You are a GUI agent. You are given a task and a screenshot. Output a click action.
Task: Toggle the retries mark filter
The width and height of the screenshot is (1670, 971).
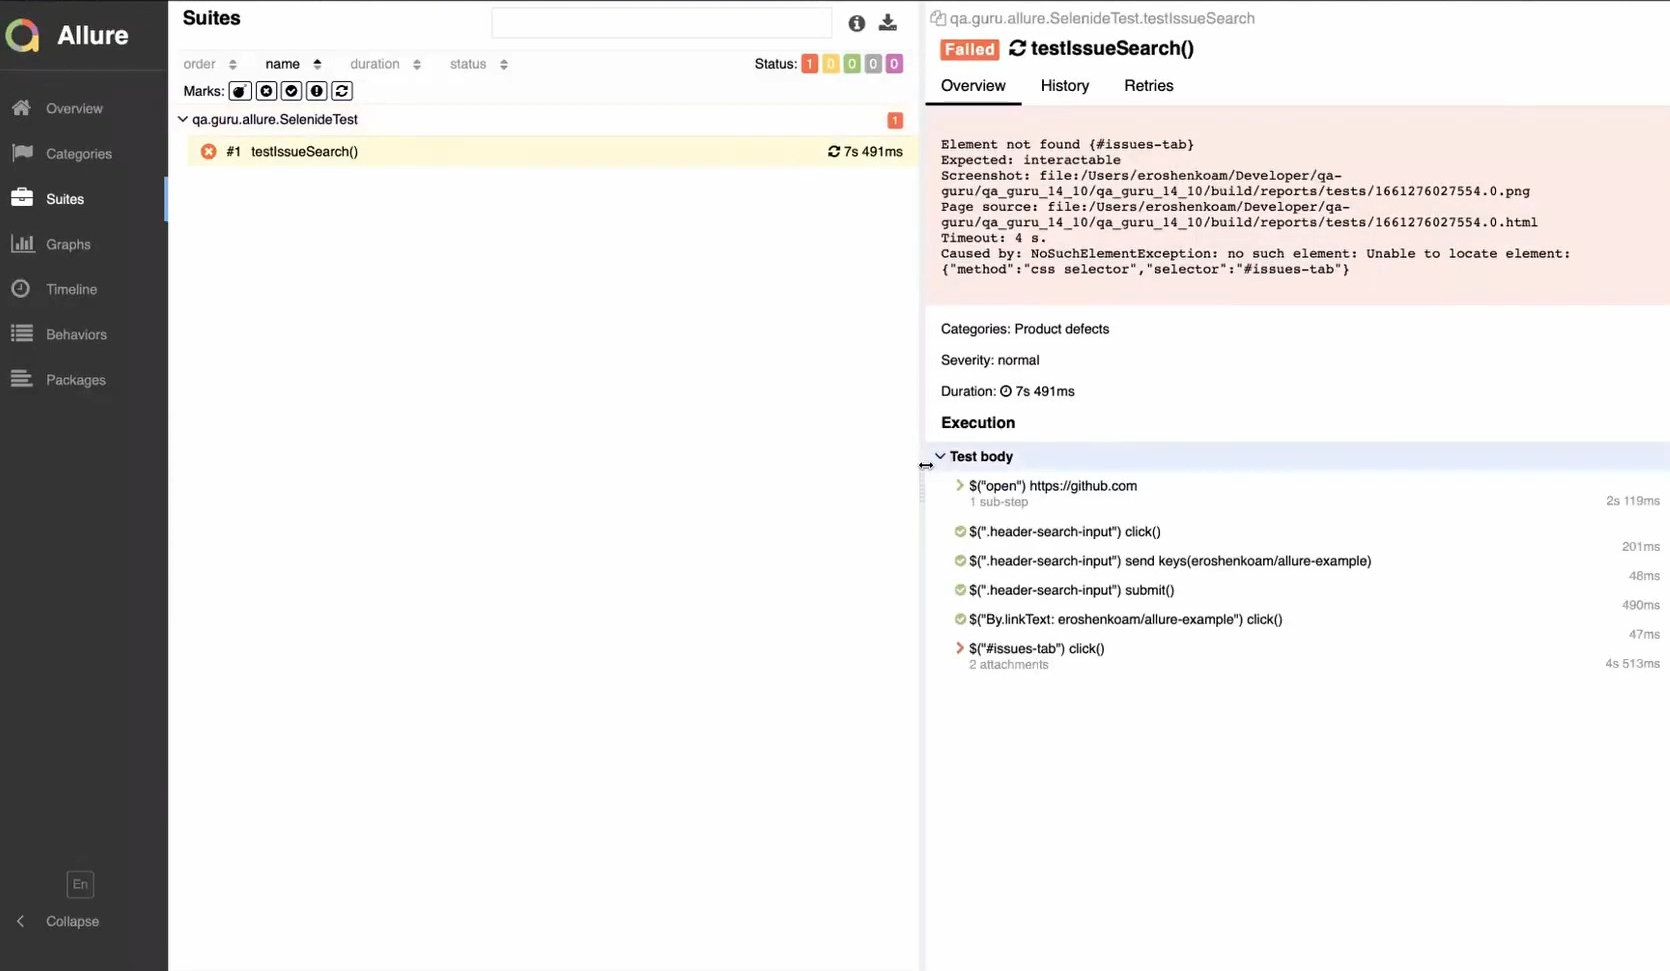(341, 91)
